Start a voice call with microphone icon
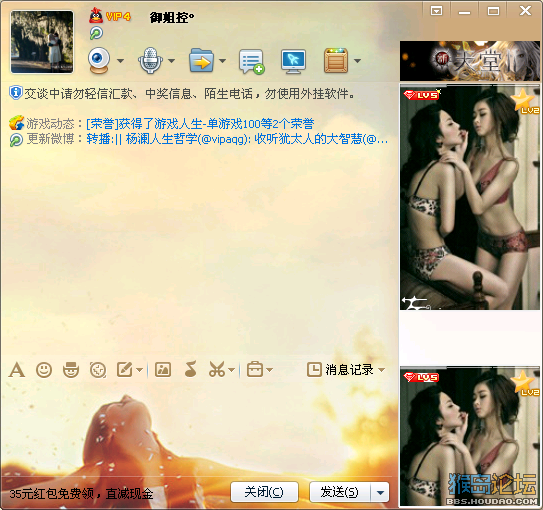543x510 pixels. pyautogui.click(x=150, y=60)
